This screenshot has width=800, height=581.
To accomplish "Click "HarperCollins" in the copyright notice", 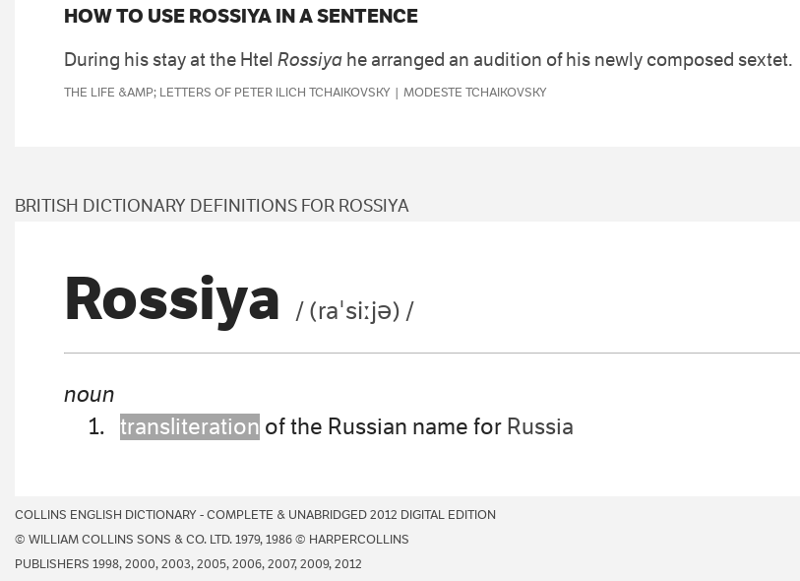I will pyautogui.click(x=359, y=539).
